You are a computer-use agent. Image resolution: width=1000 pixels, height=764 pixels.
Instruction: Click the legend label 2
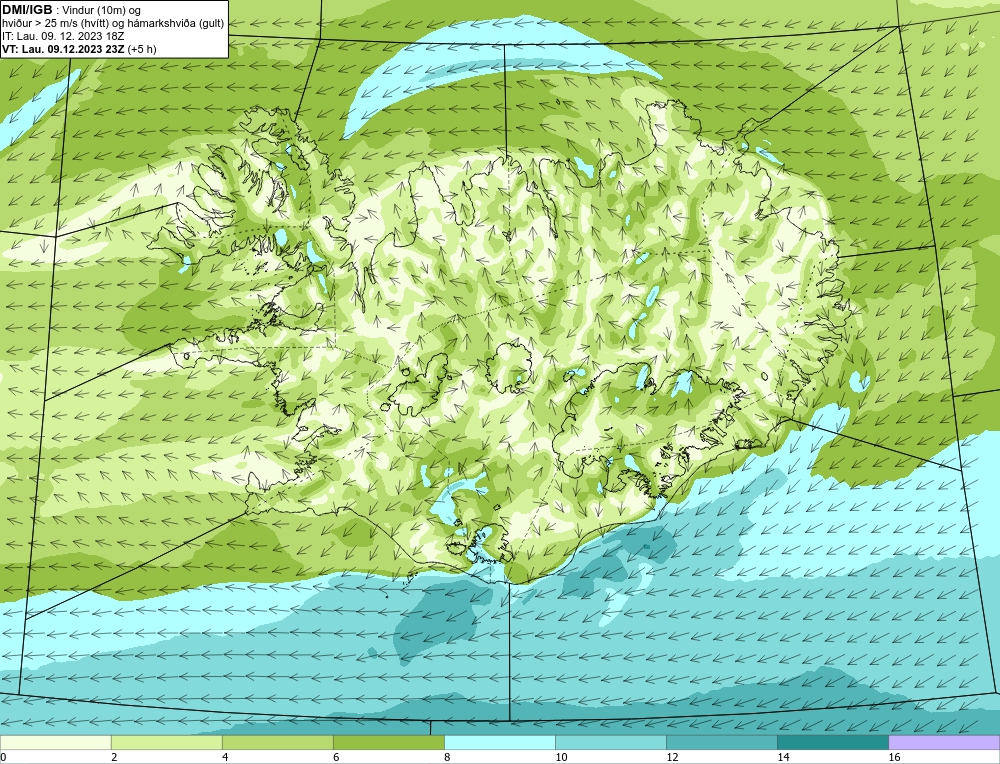pos(114,757)
